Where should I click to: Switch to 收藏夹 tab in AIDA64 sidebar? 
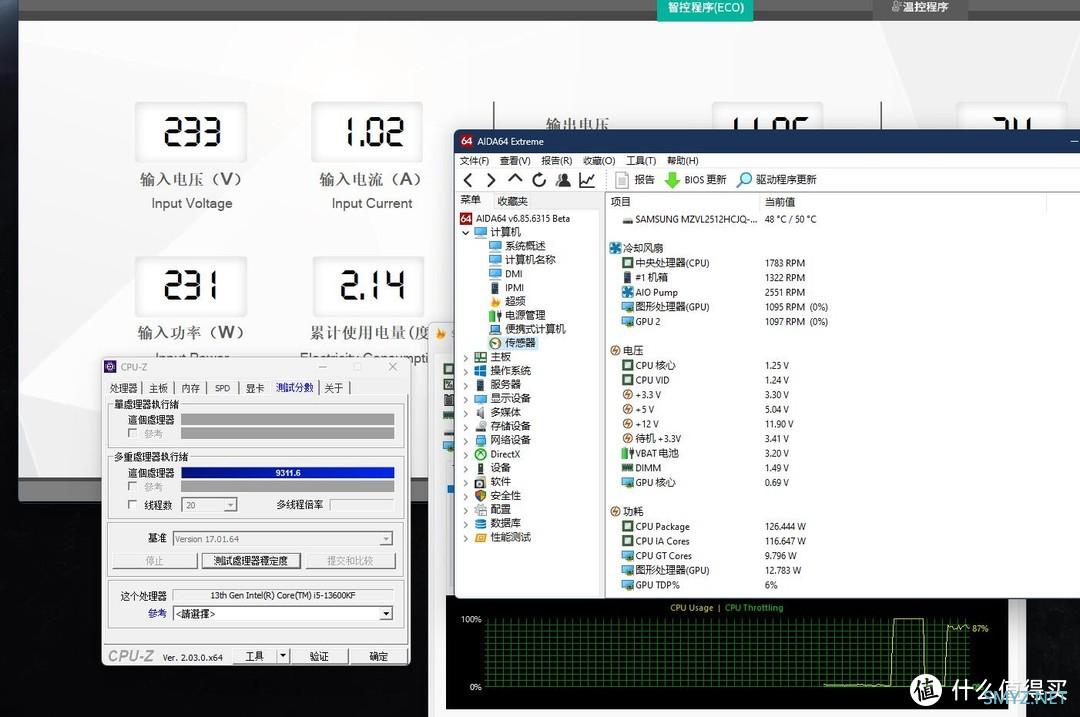[512, 201]
